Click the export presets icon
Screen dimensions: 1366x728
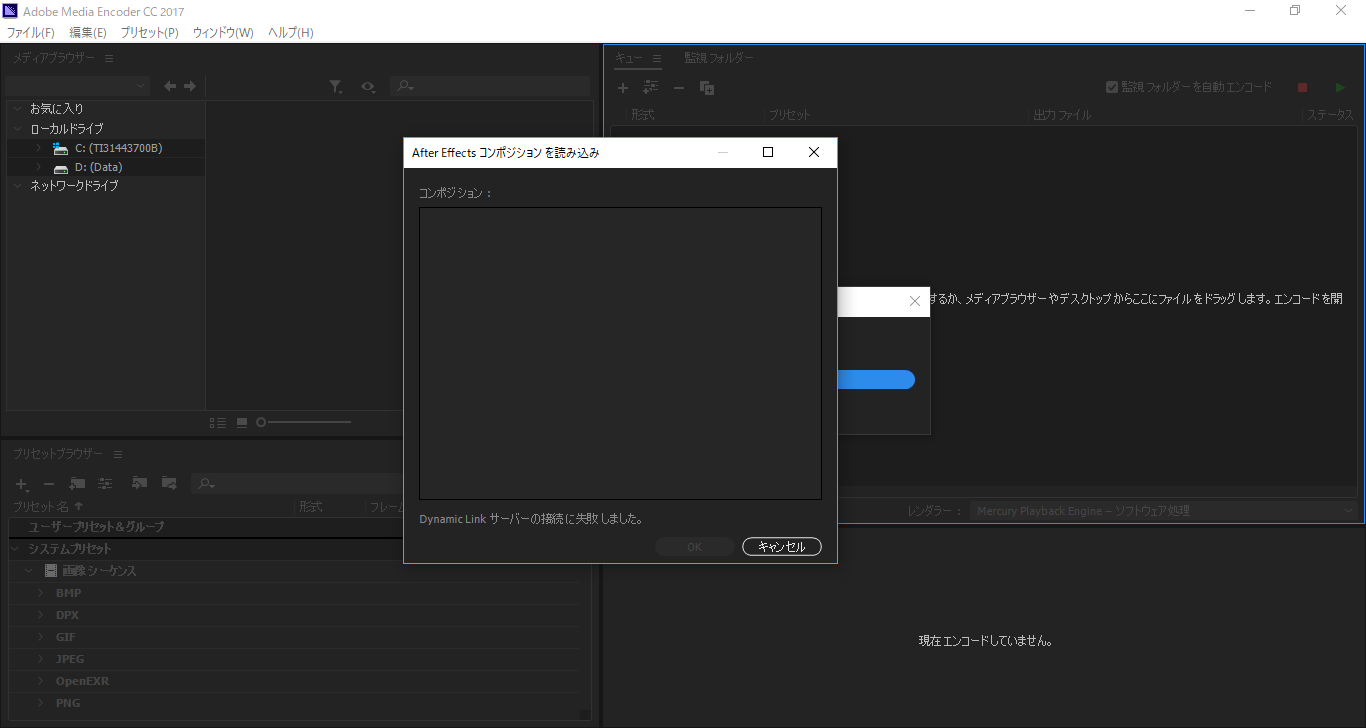tap(169, 484)
